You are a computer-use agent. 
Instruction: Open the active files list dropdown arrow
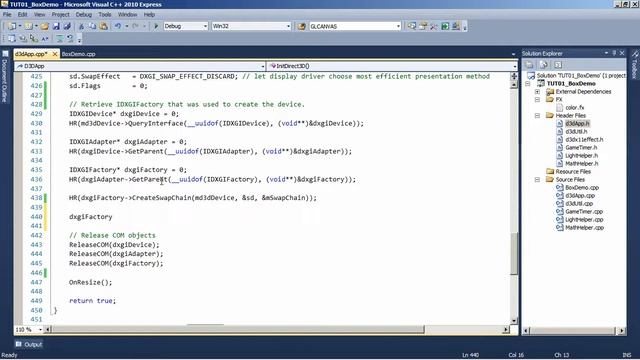point(513,54)
